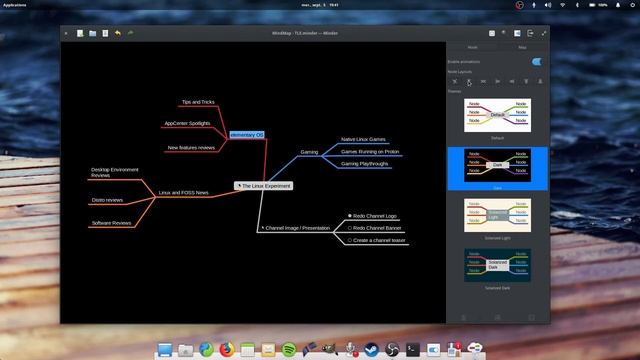Launch Firefox from the dock

pos(227,350)
